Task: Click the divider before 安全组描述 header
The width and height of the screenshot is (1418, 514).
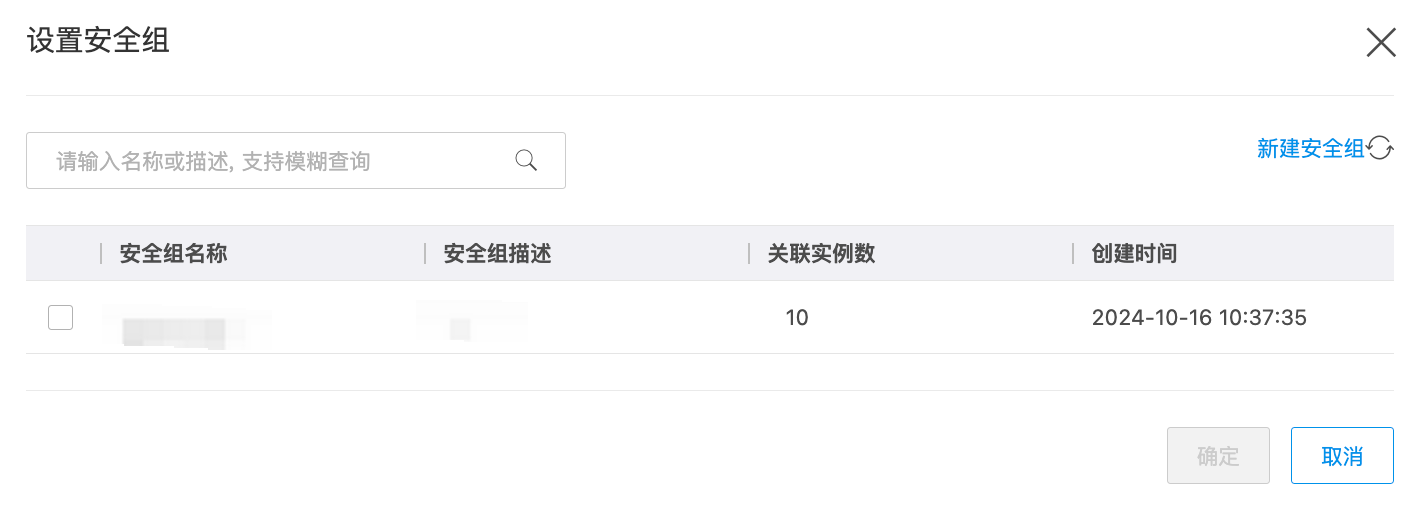Action: coord(425,253)
